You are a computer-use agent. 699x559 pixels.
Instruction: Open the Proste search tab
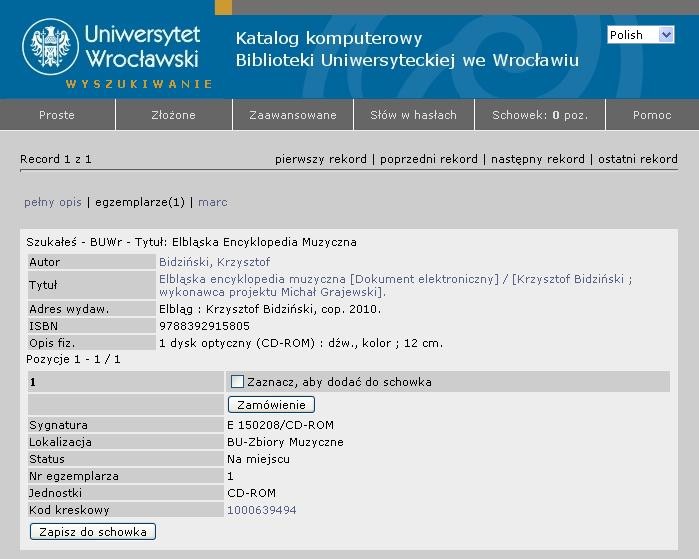pyautogui.click(x=57, y=115)
